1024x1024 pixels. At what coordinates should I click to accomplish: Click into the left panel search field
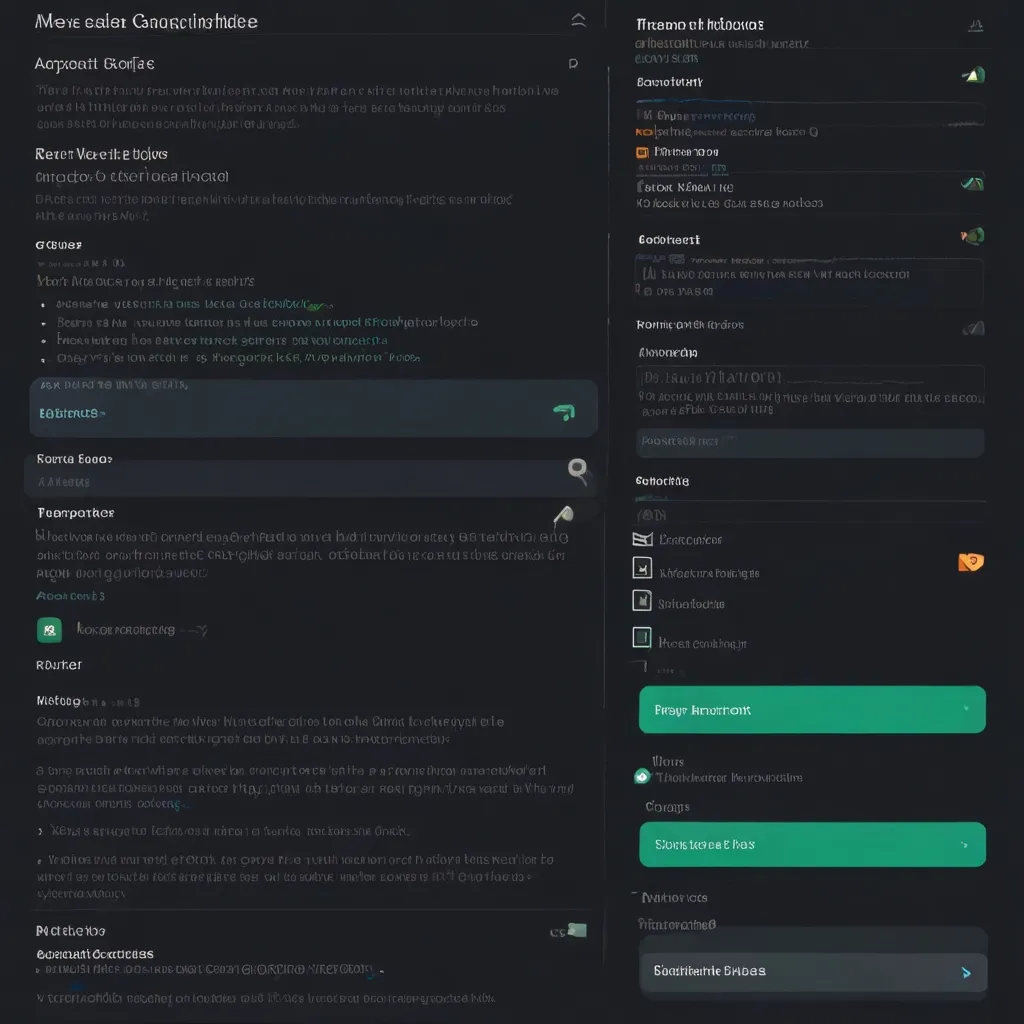click(x=290, y=478)
